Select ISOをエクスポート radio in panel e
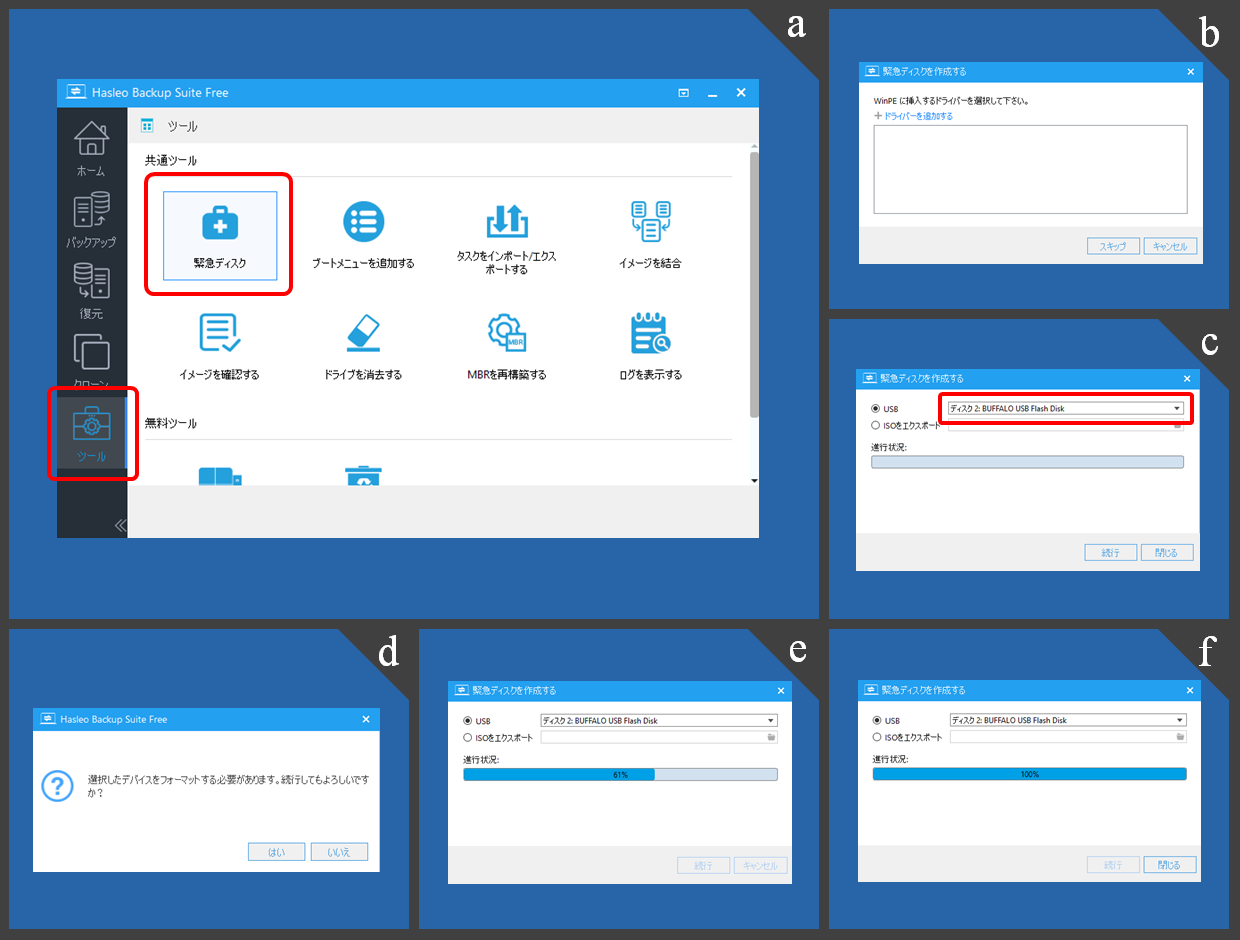 (468, 737)
